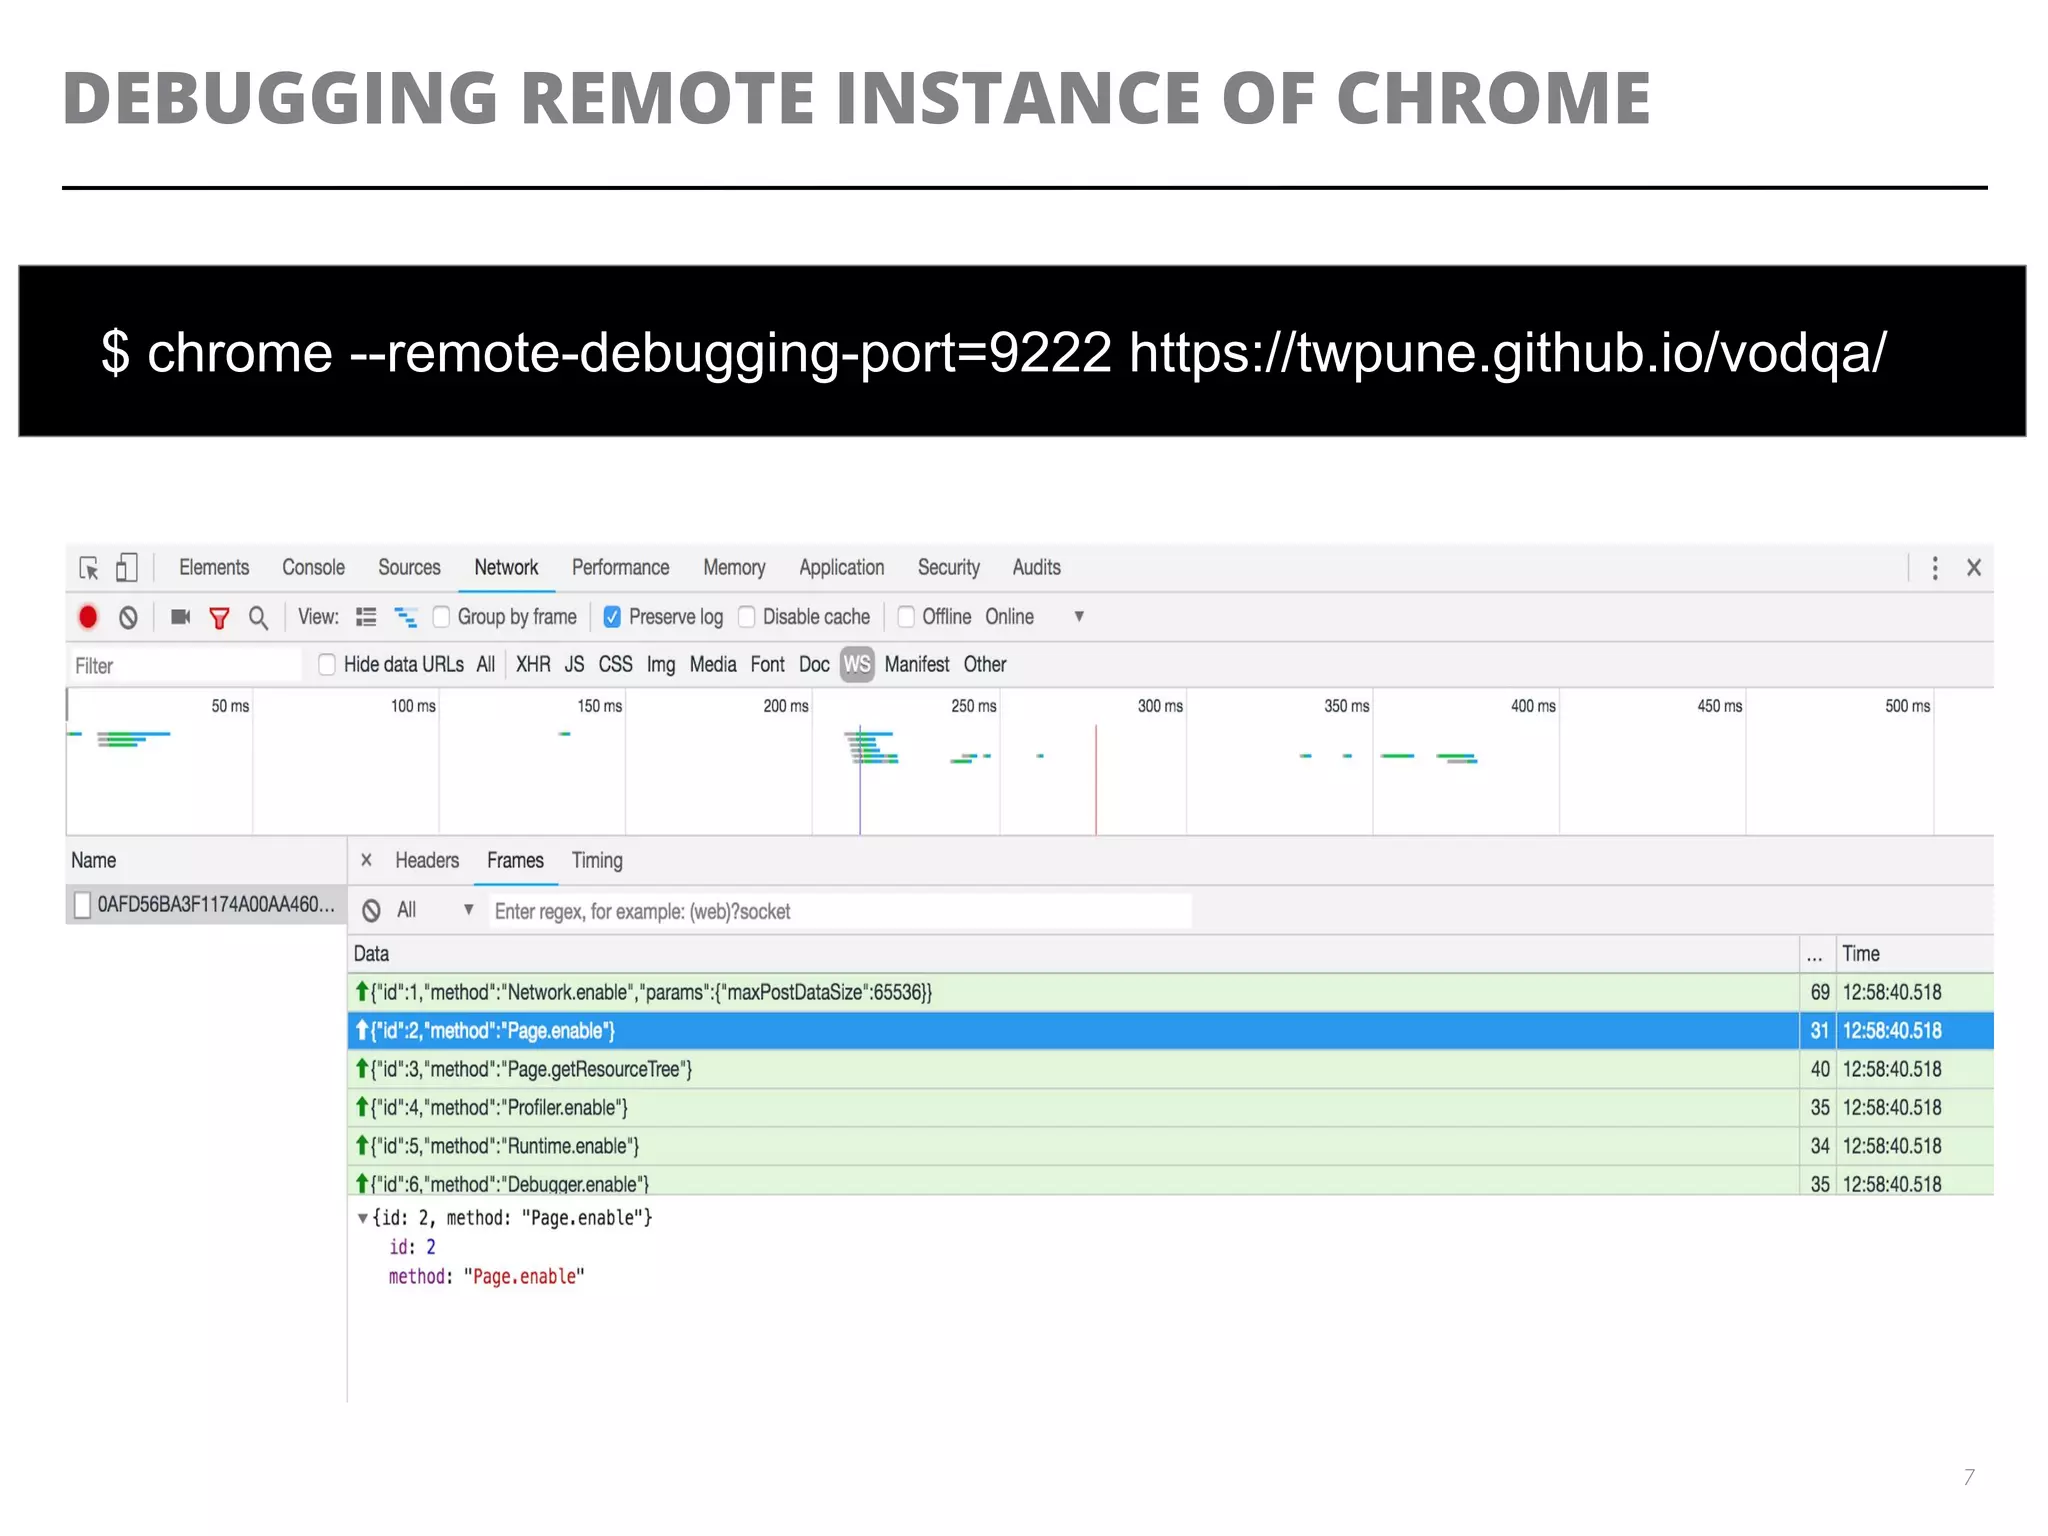Filter requests by XHR
This screenshot has width=2048, height=1536.
coord(533,664)
